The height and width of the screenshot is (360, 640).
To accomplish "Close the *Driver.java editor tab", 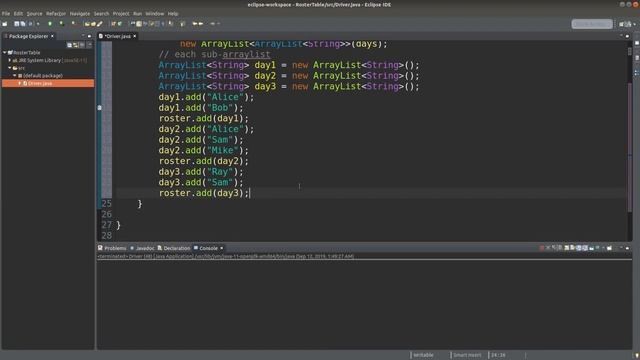I will [x=135, y=36].
